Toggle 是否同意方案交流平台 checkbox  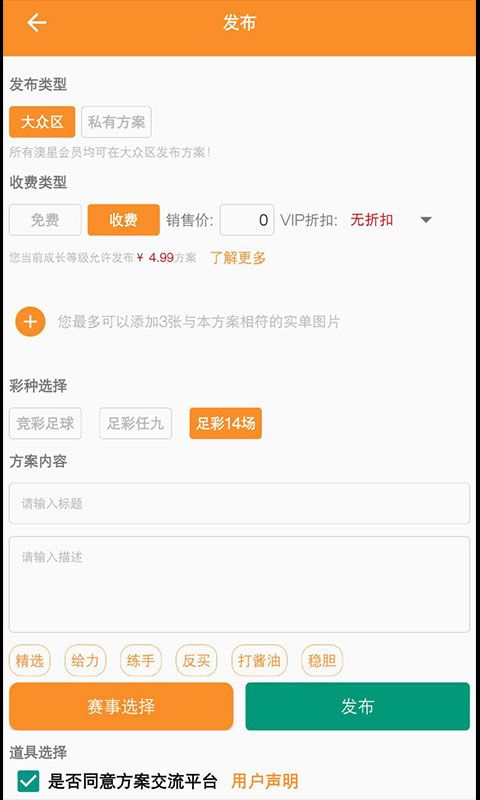pos(28,781)
